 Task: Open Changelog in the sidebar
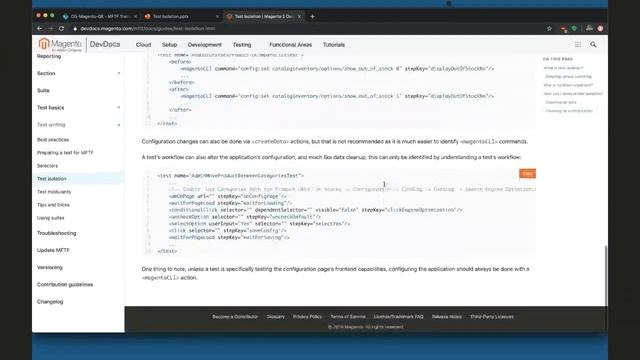(x=50, y=302)
